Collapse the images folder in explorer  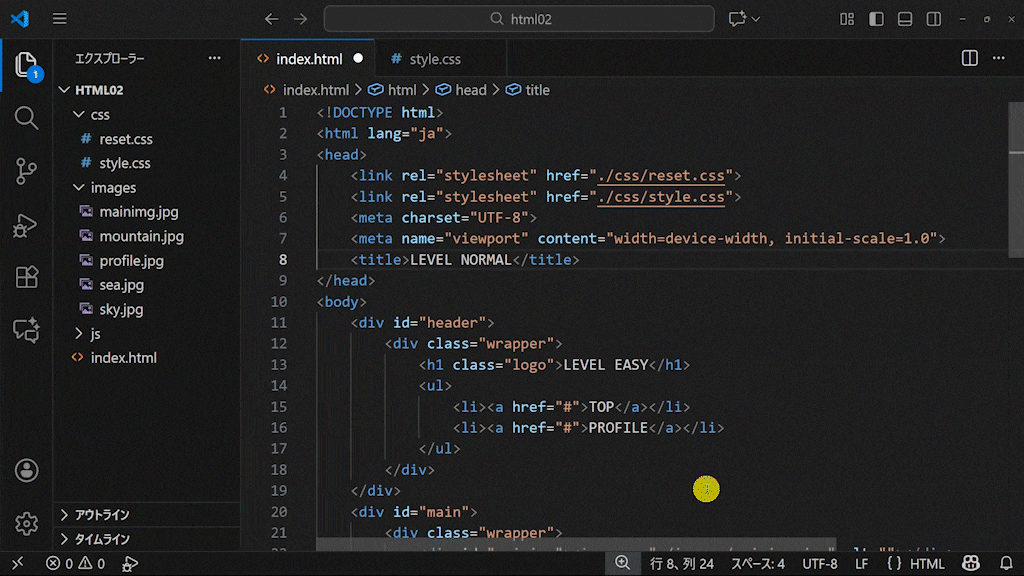click(81, 188)
